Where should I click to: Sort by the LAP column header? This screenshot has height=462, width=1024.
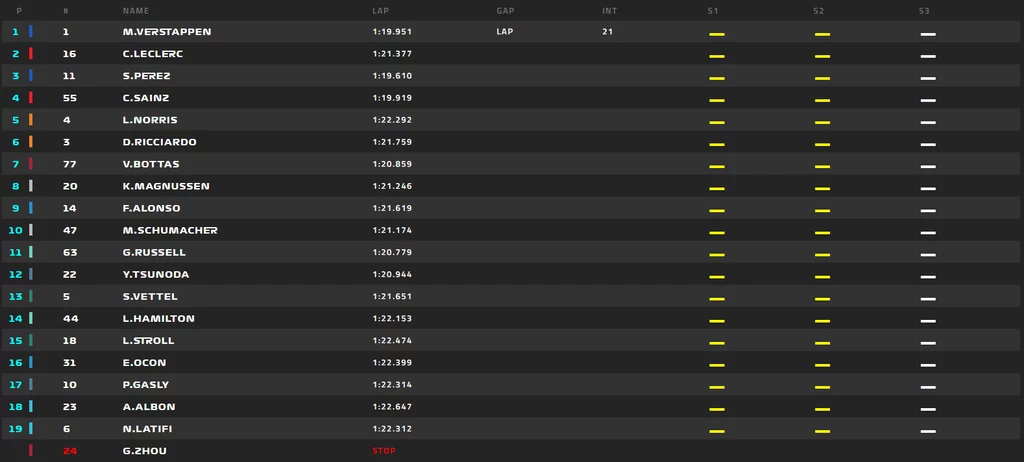point(380,11)
